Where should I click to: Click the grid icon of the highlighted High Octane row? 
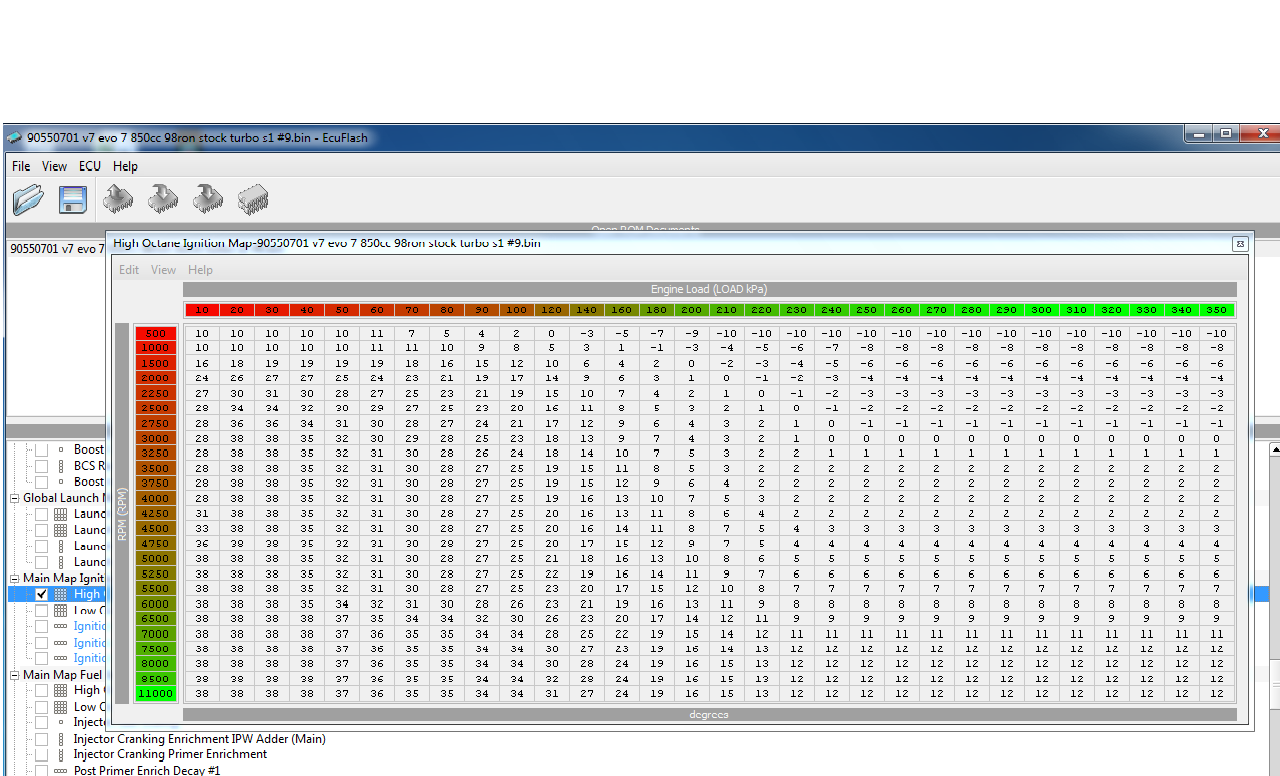coord(60,594)
